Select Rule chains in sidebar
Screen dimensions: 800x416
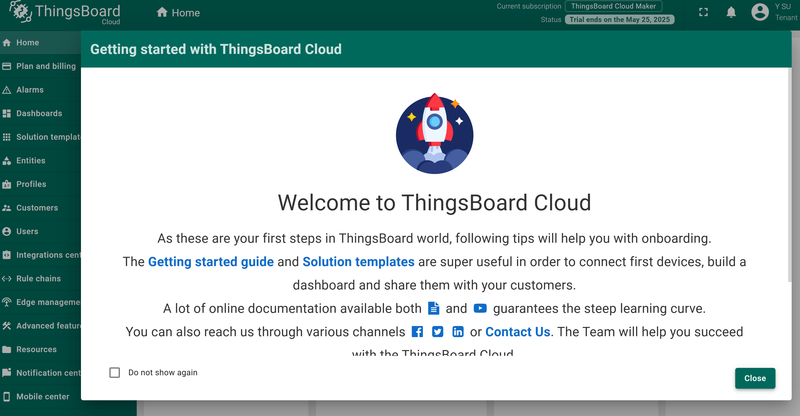(40, 279)
